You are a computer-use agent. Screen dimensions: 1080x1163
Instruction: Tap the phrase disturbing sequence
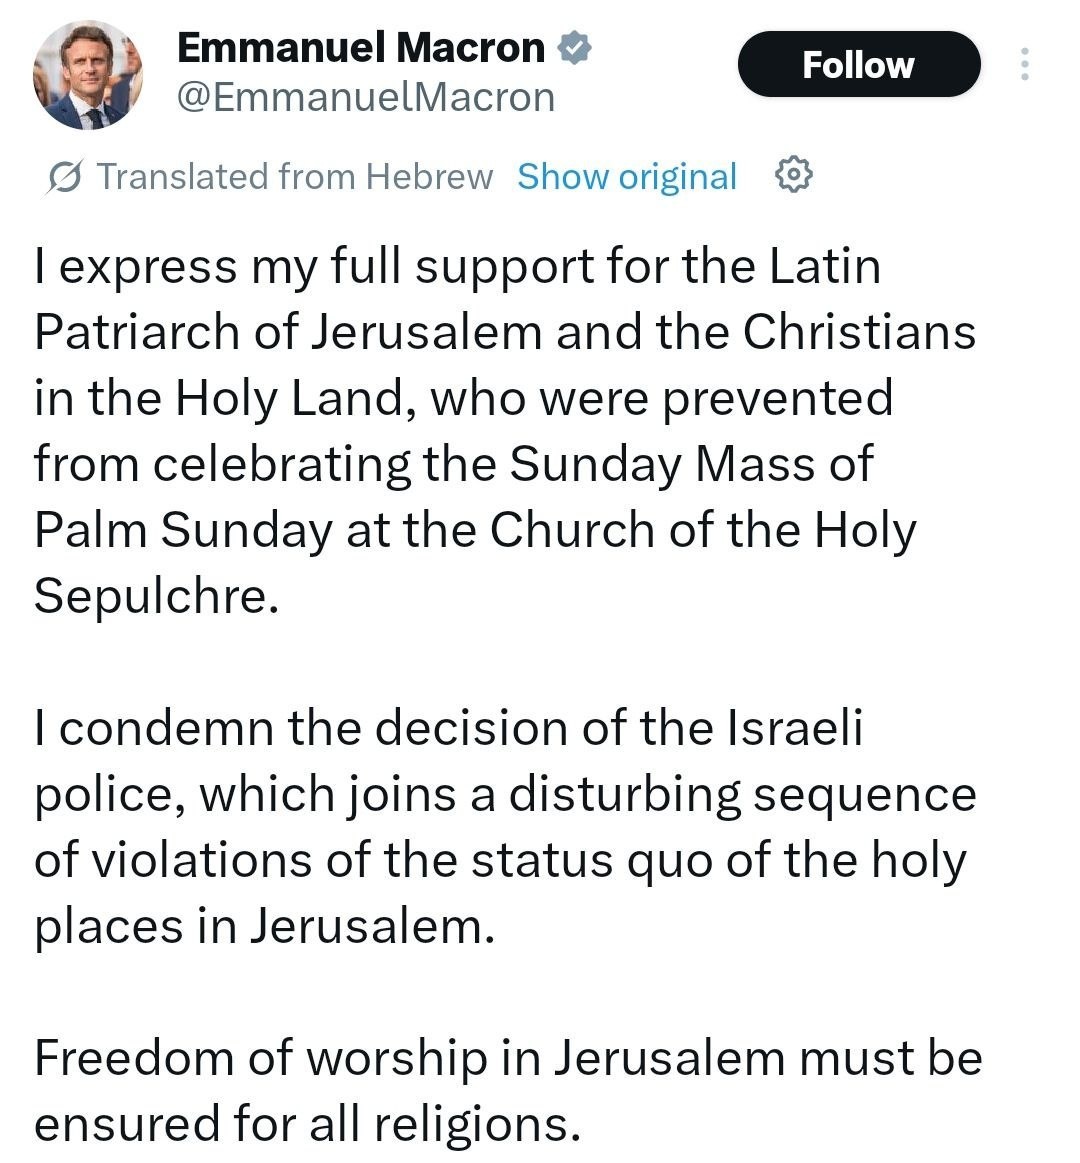click(x=742, y=794)
